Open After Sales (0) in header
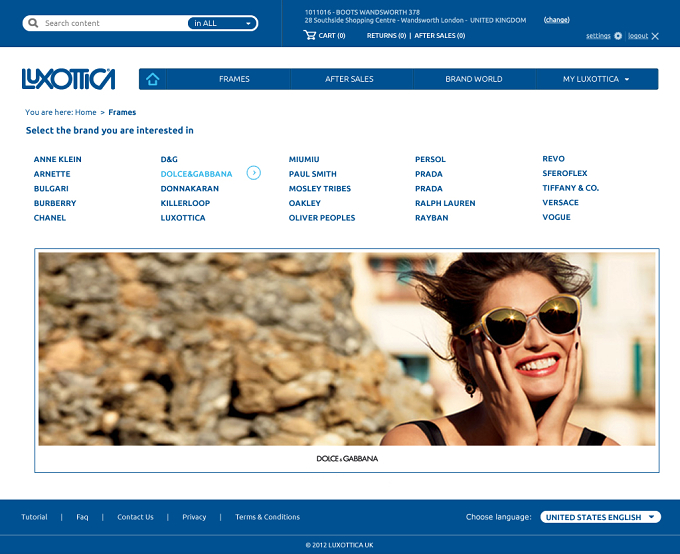 [x=440, y=36]
